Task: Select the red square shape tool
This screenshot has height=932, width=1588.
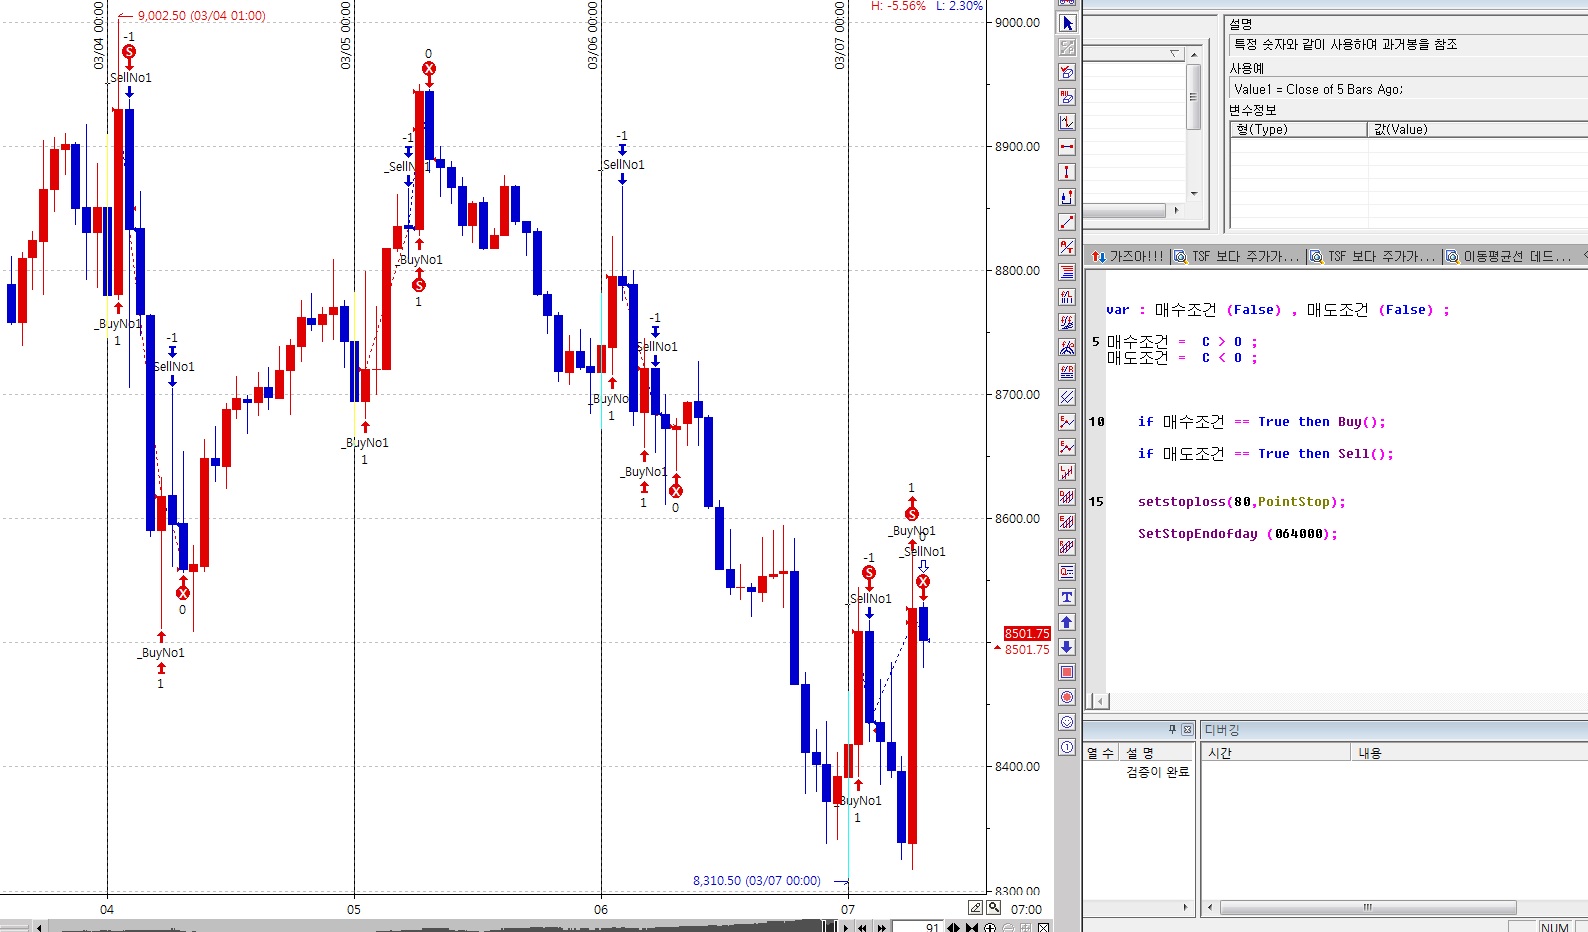Action: point(1067,672)
